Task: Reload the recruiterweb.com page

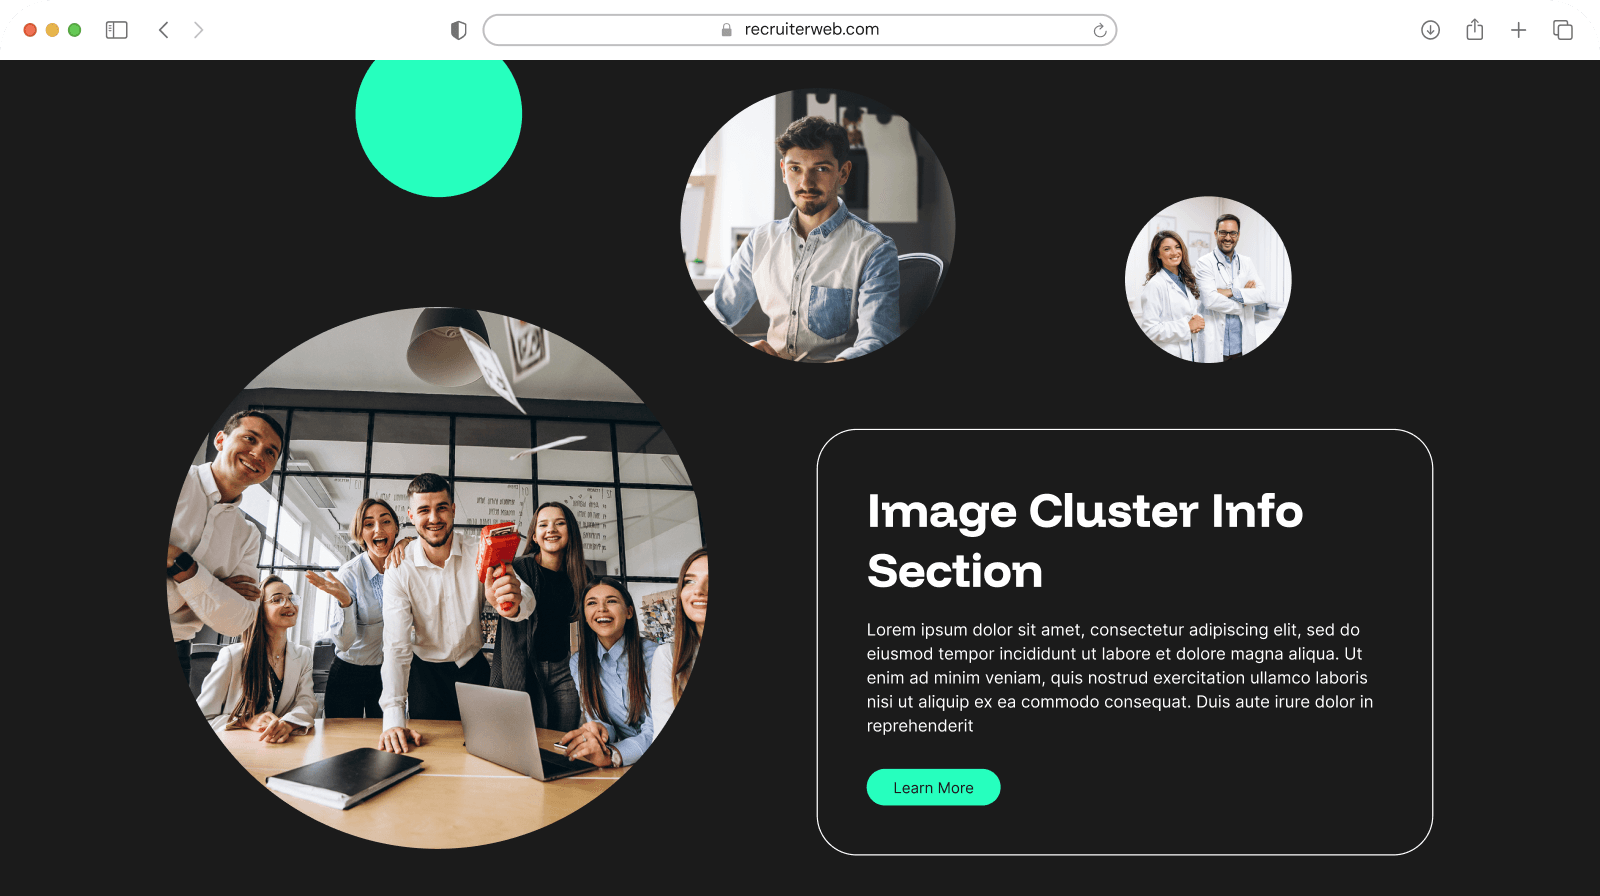Action: pyautogui.click(x=1099, y=30)
